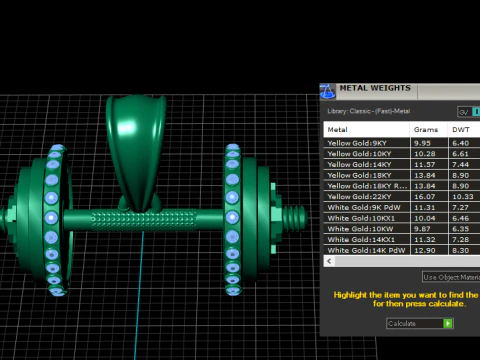The height and width of the screenshot is (360, 480).
Task: Select the Yellow Gold:10KY row
Action: (402, 154)
